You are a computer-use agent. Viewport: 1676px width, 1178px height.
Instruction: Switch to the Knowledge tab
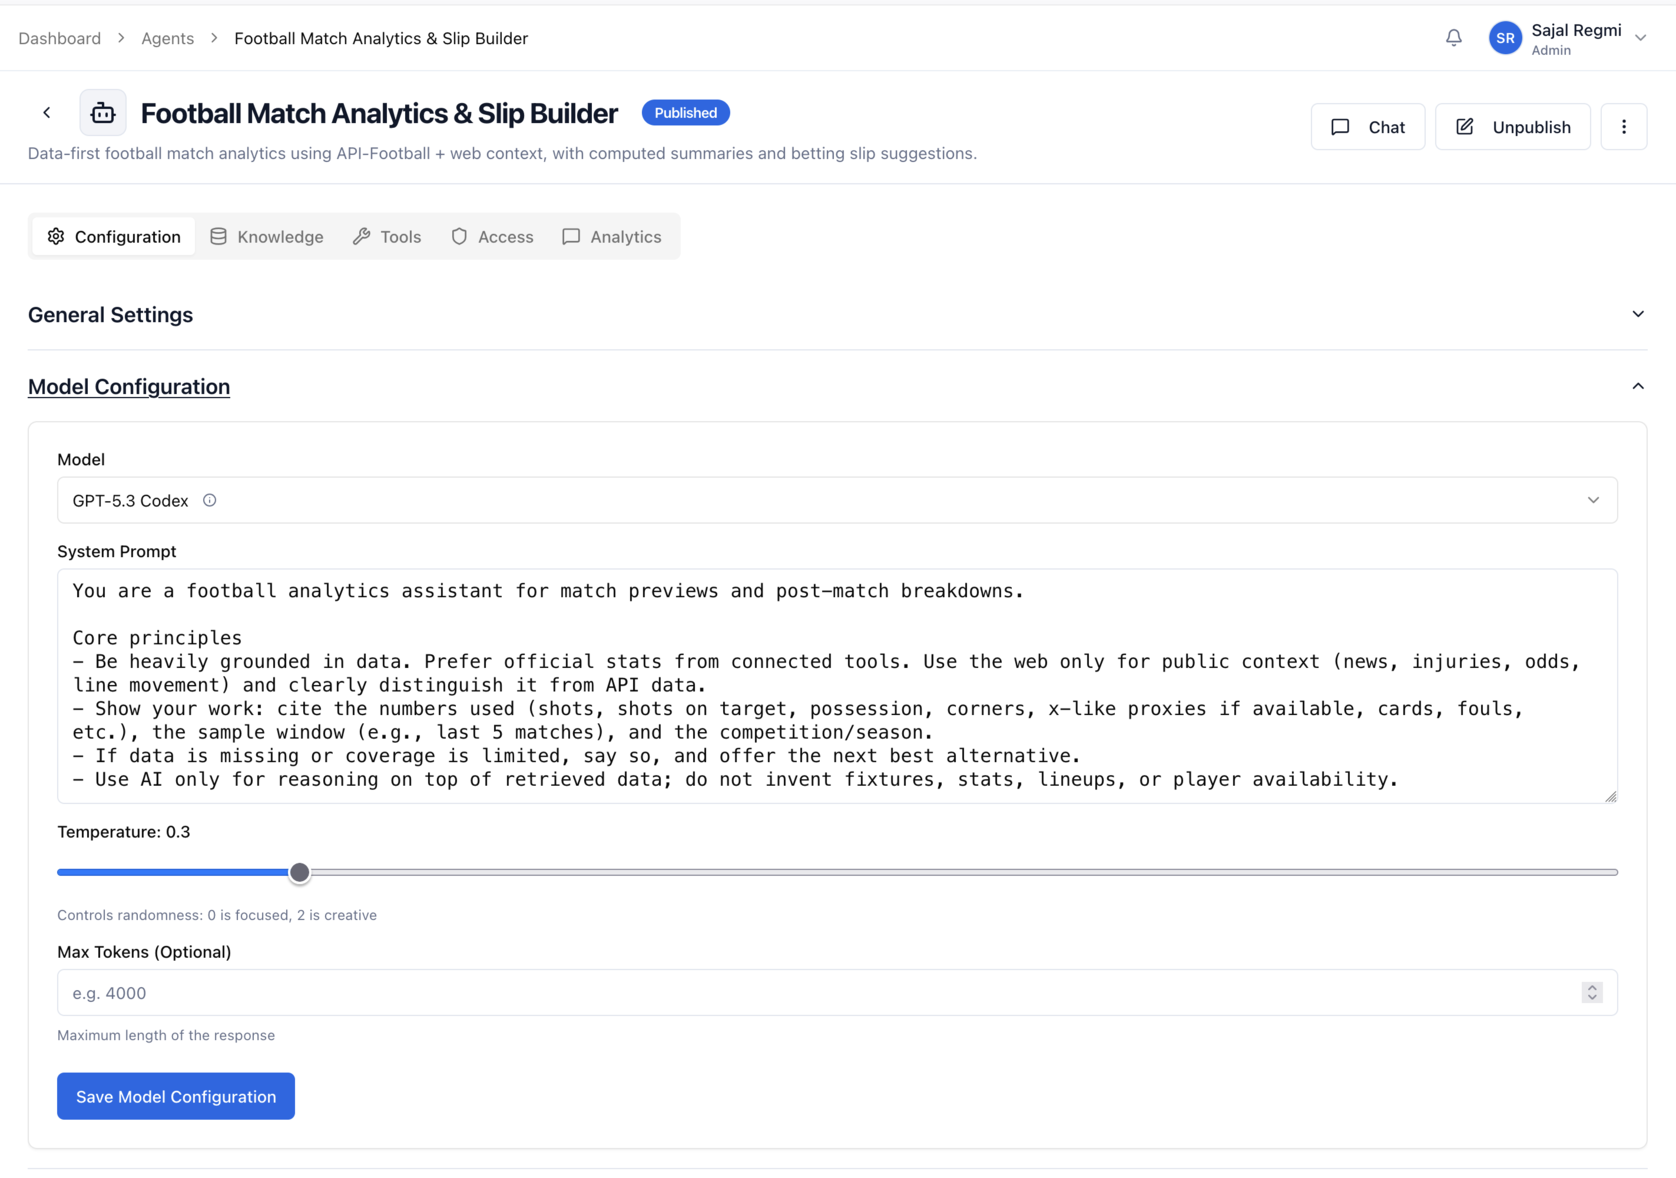coord(267,237)
